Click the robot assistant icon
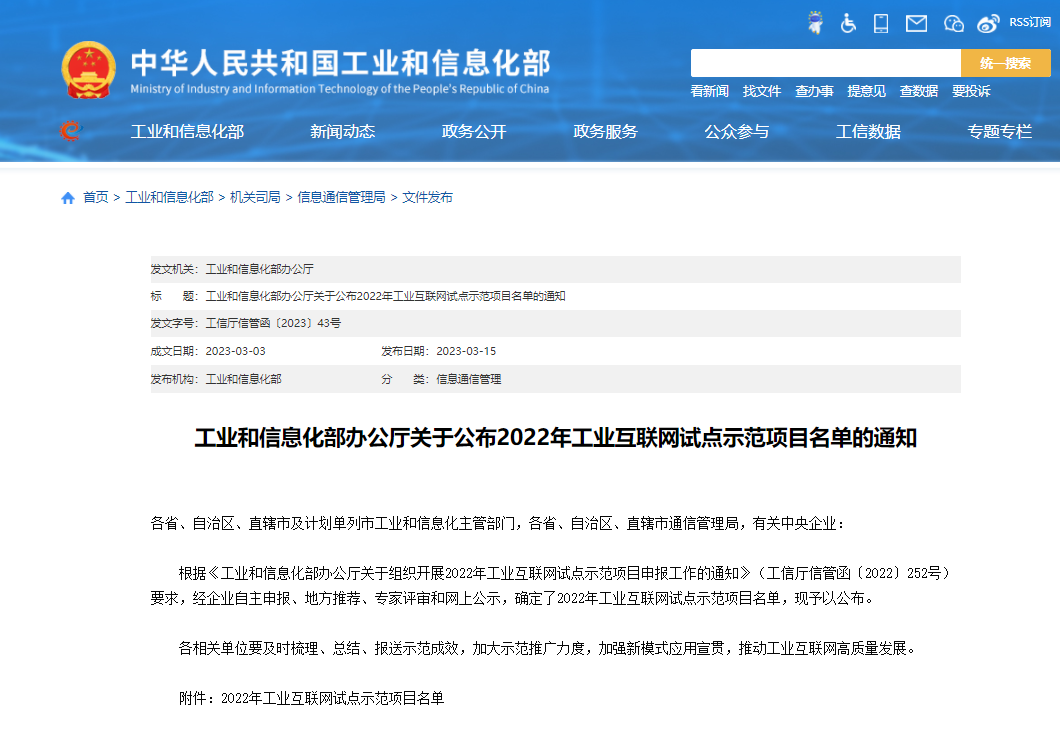This screenshot has width=1060, height=748. pos(816,23)
